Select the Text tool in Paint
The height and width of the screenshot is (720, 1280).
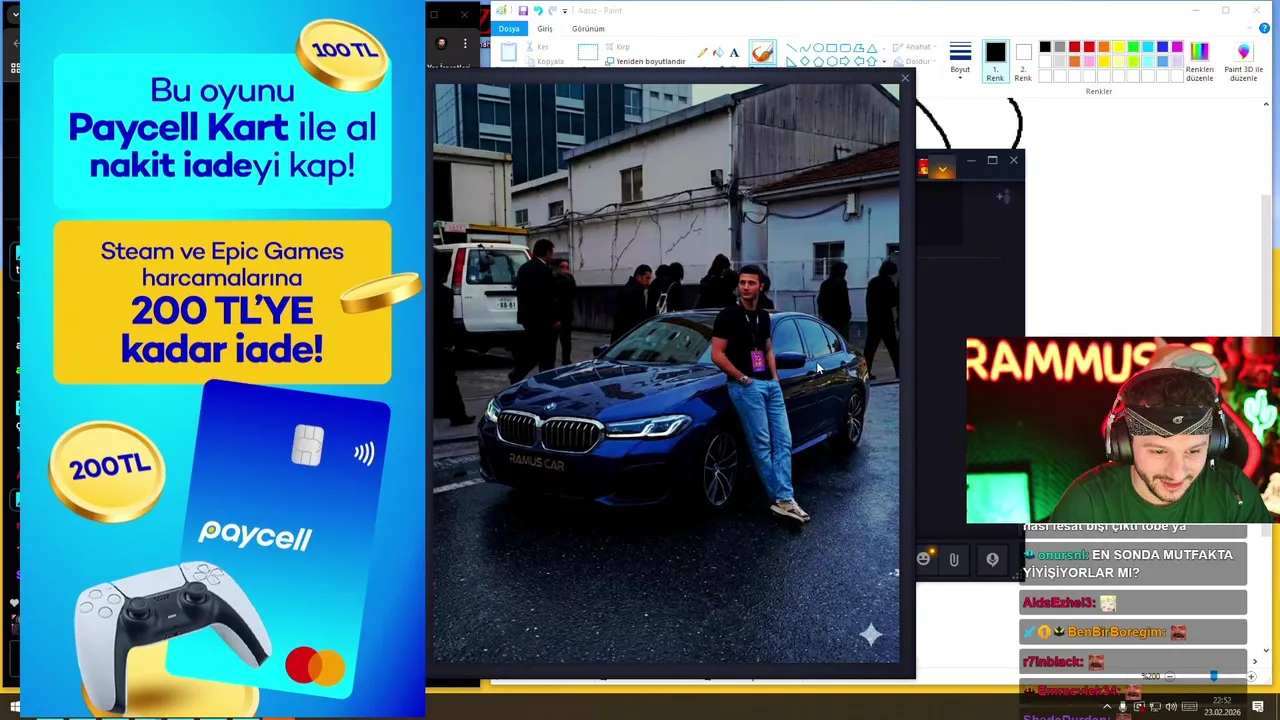[734, 52]
